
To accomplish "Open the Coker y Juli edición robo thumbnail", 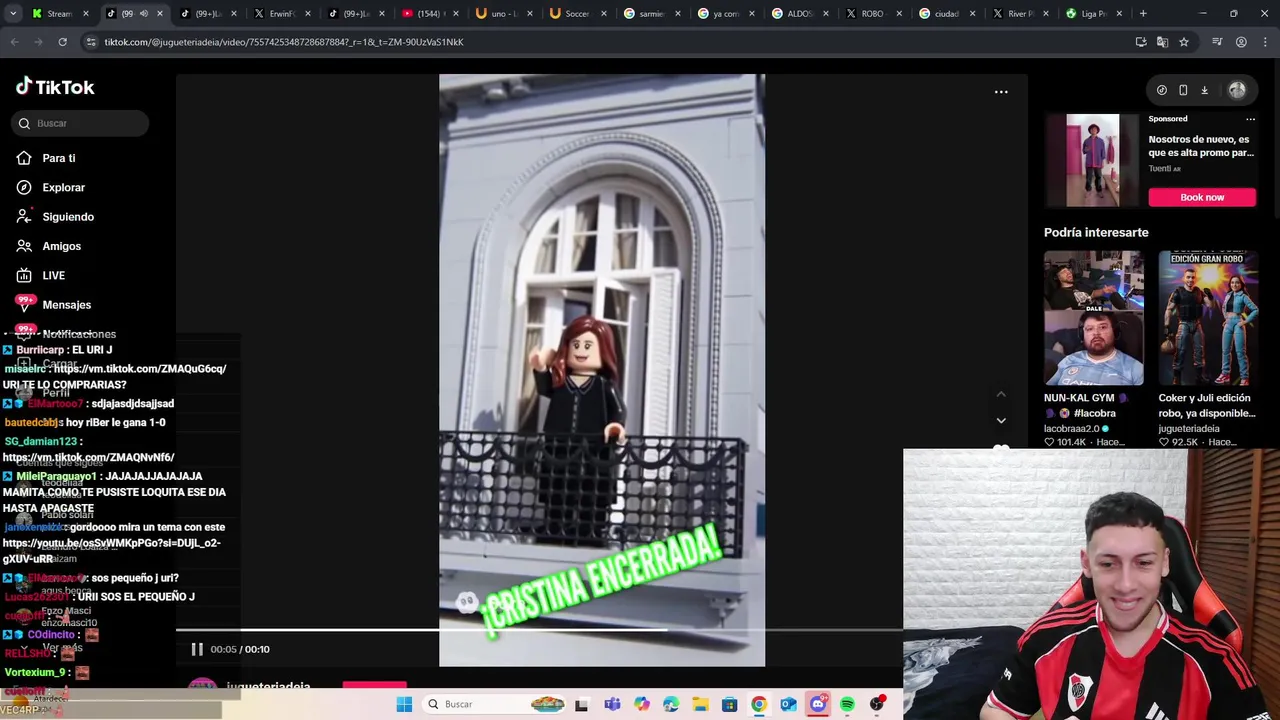I will (1208, 318).
